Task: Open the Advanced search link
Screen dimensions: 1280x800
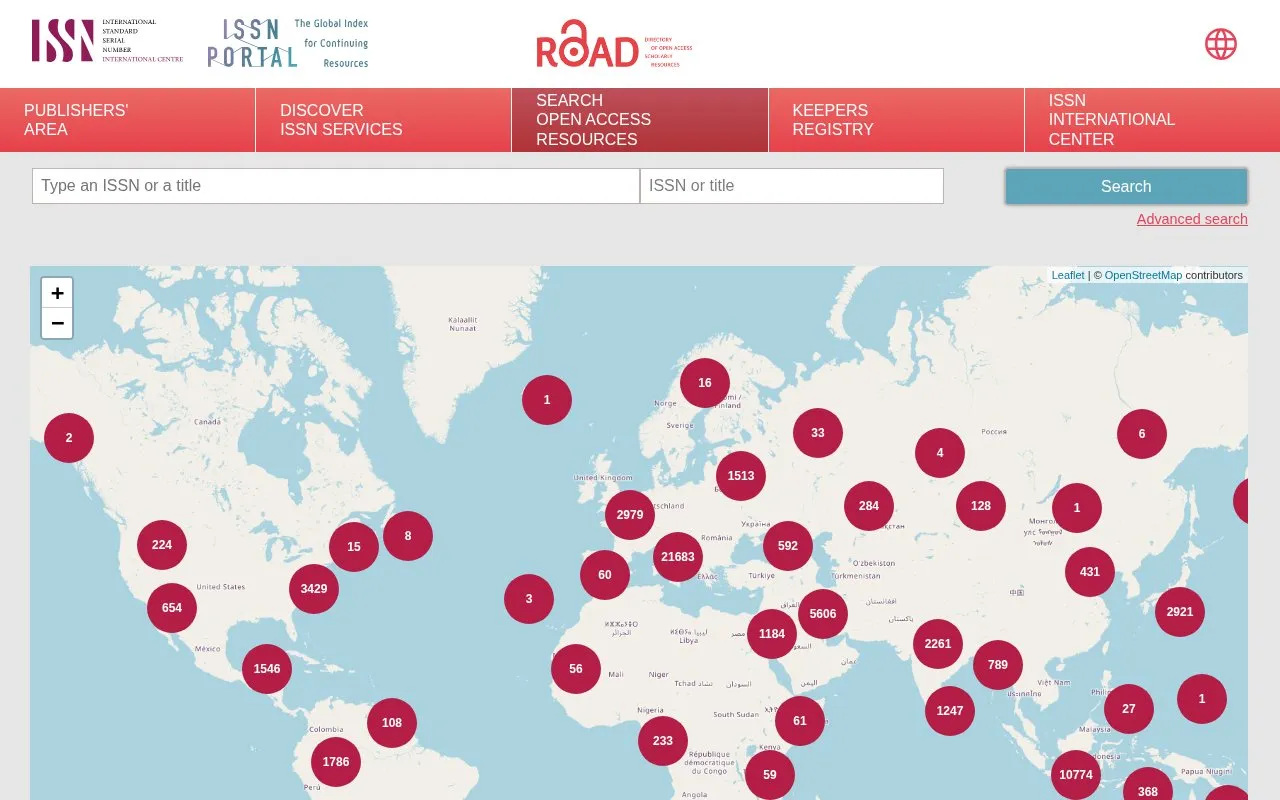Action: (1192, 219)
